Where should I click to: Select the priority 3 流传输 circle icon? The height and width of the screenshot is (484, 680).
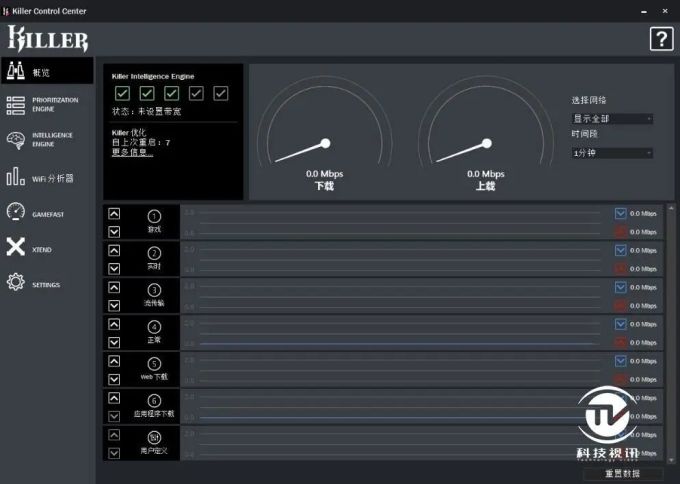pos(154,290)
